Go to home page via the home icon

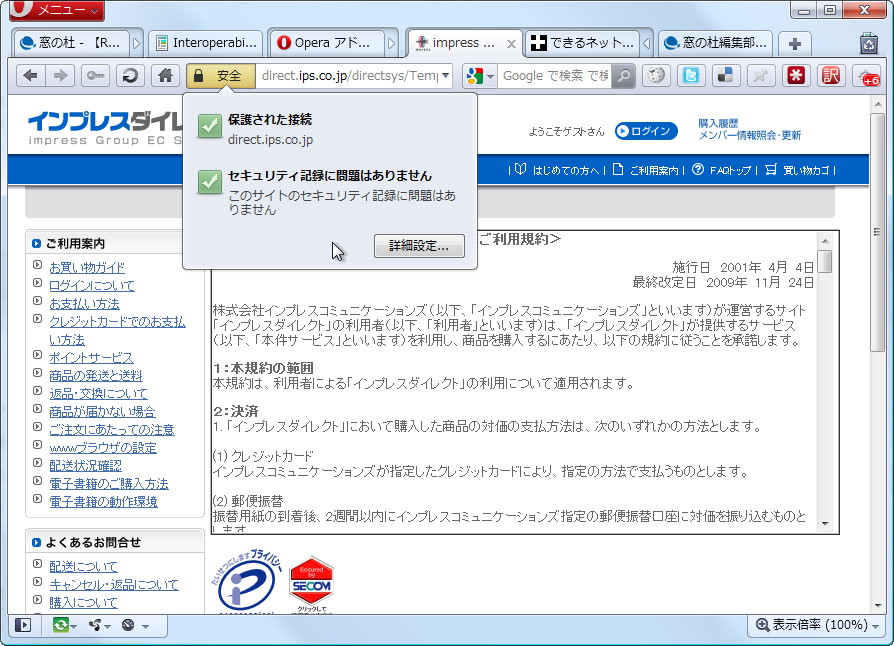click(164, 76)
